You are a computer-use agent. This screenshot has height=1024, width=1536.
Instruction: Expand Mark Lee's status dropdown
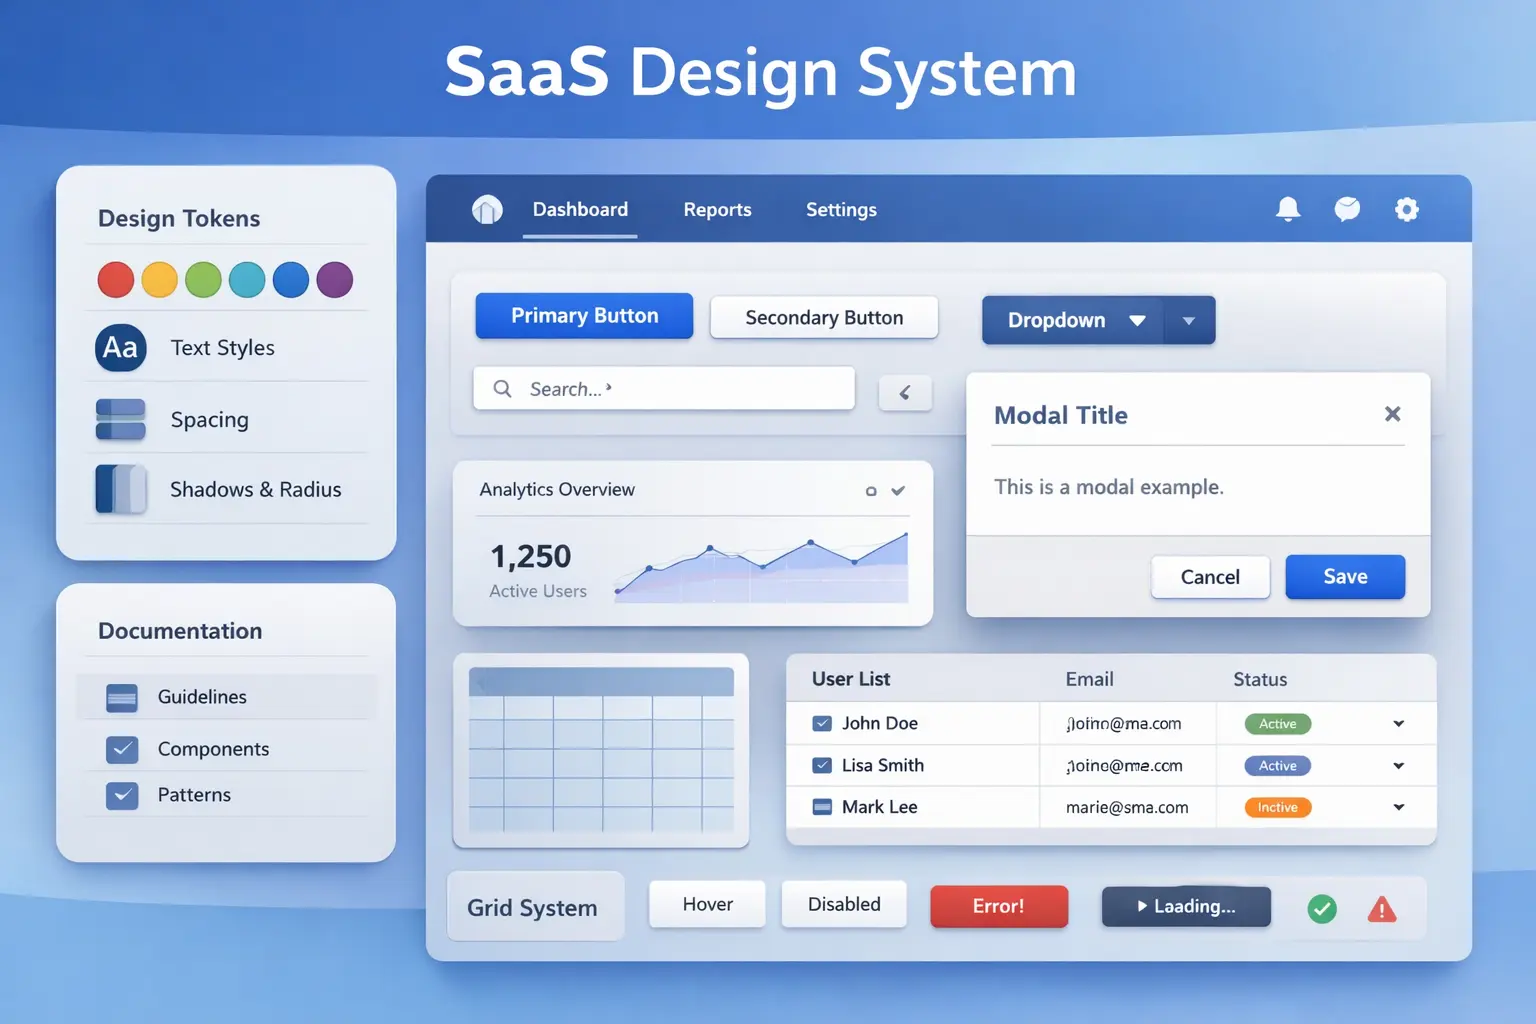[x=1398, y=807]
